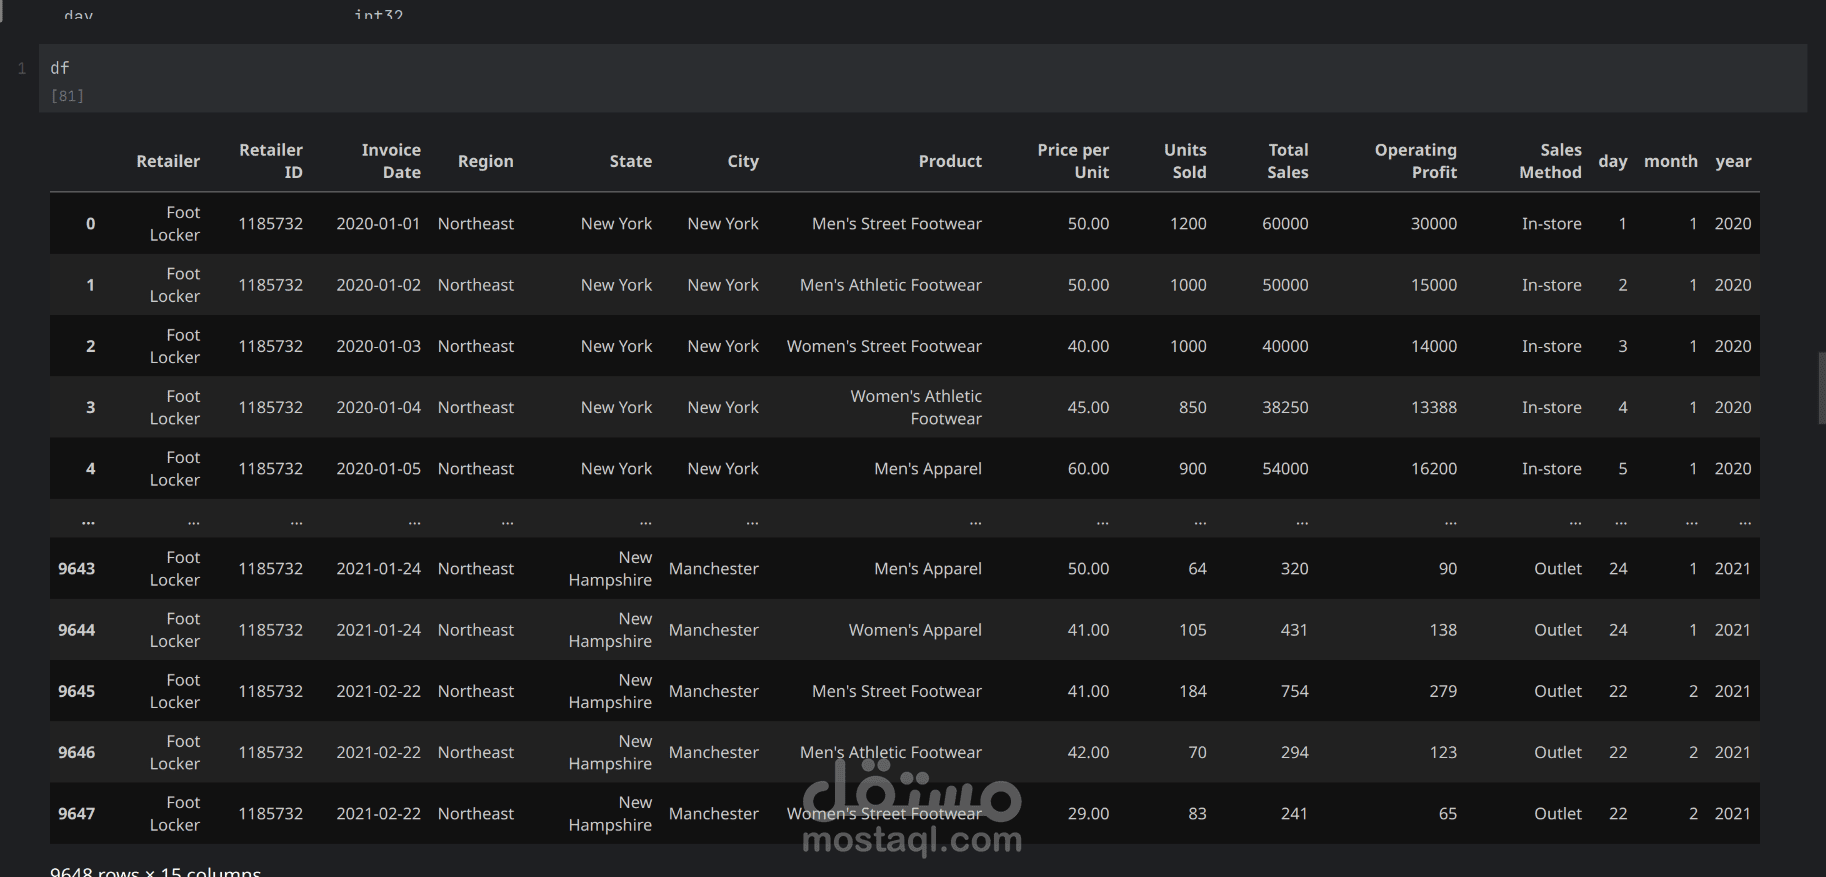Click price value 60.00
1826x877 pixels.
pos(1088,469)
